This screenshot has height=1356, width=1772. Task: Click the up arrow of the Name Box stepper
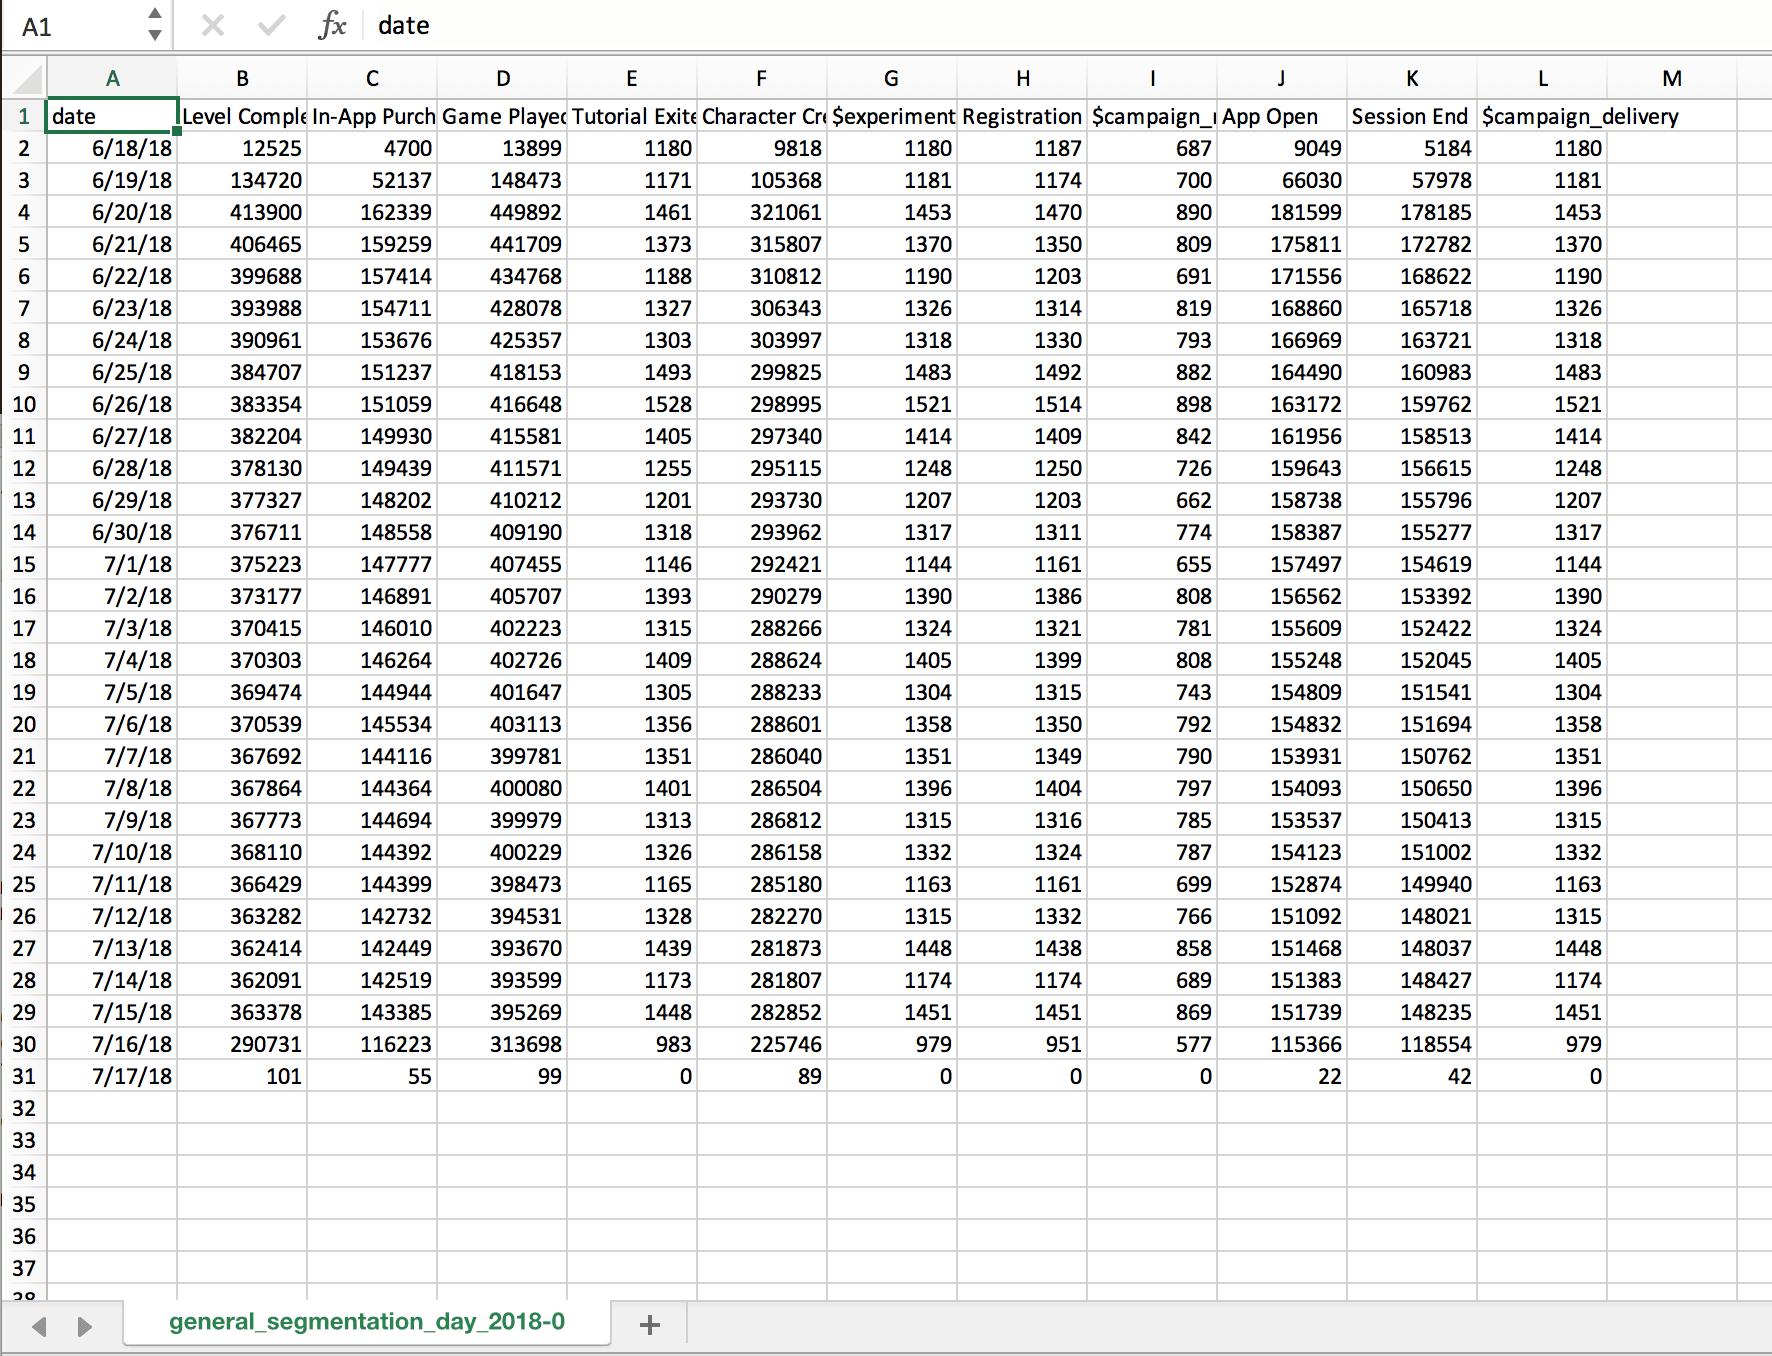pyautogui.click(x=155, y=14)
